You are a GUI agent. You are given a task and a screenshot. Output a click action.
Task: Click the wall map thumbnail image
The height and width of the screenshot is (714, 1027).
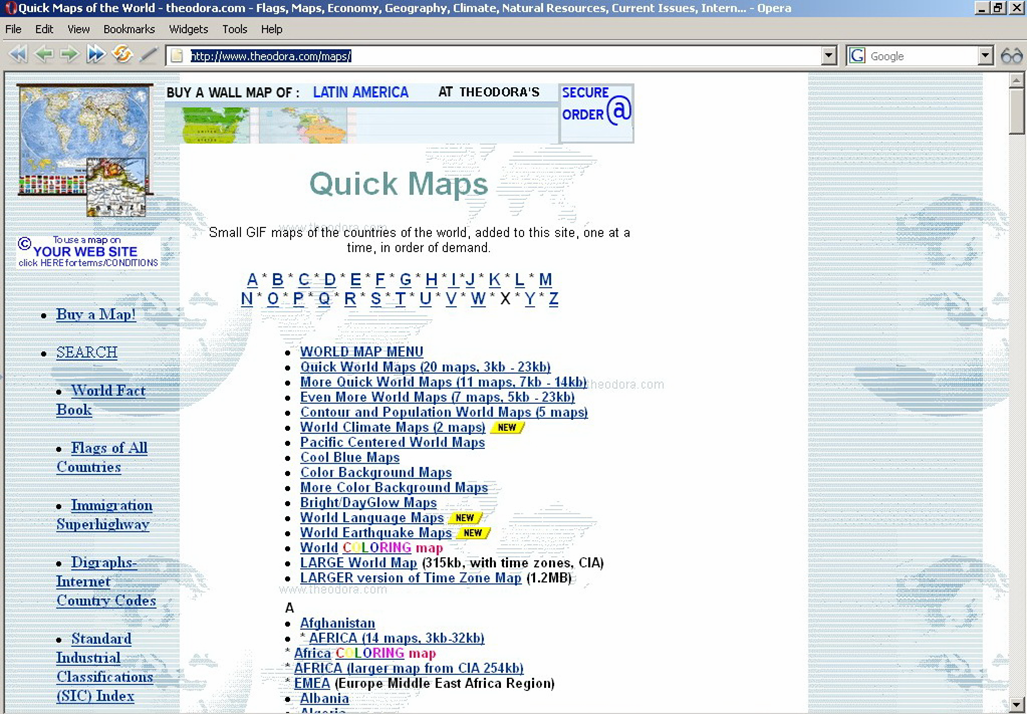(x=85, y=150)
